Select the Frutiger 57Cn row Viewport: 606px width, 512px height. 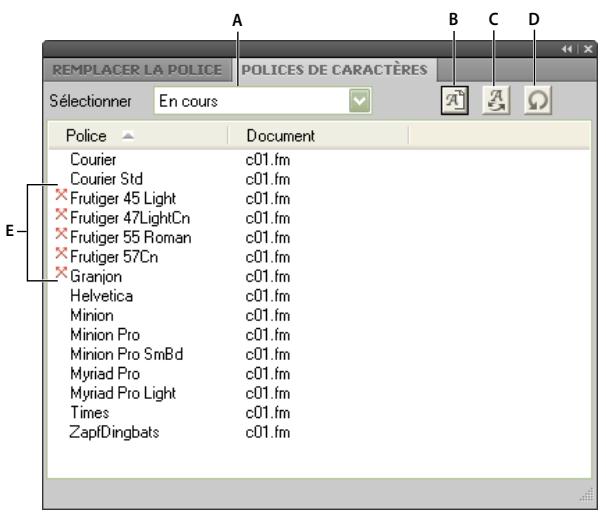coord(319,257)
